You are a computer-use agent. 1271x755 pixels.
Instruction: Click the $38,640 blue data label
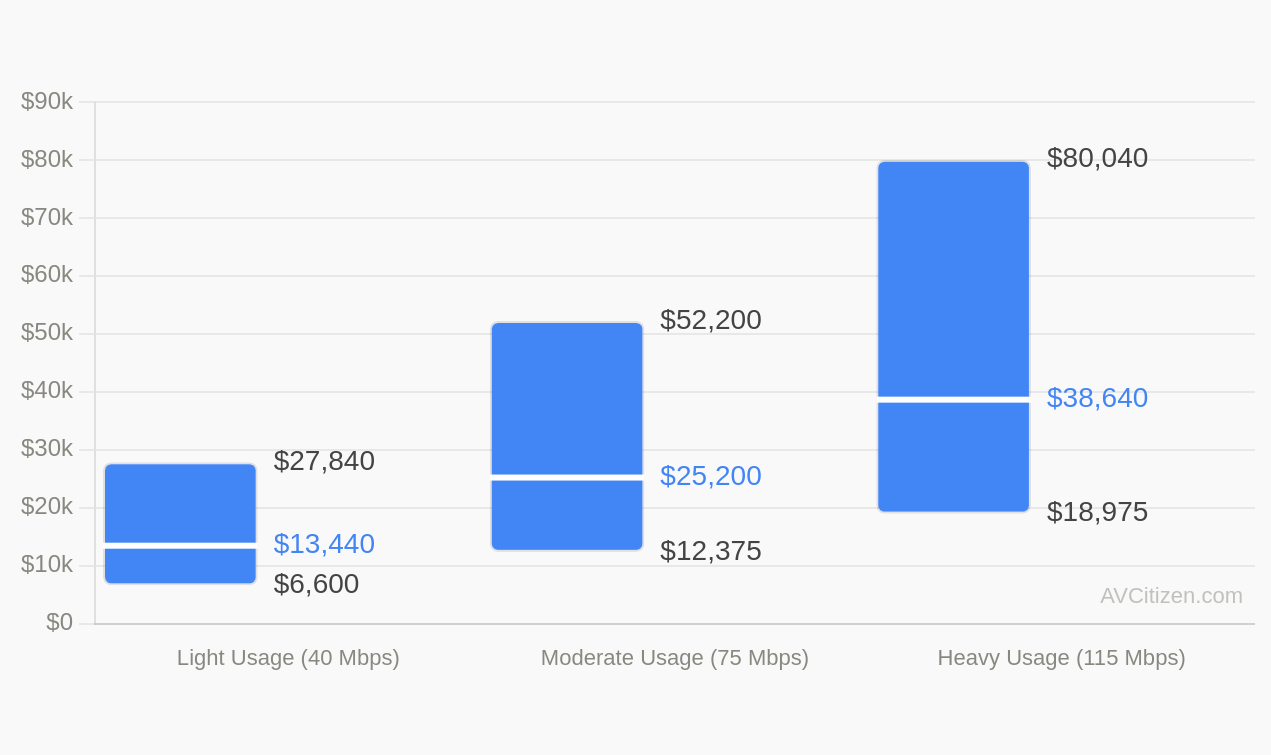click(x=1097, y=398)
